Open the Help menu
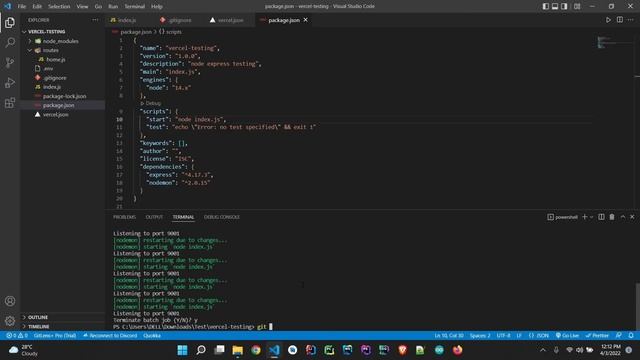Viewport: 640px width, 360px height. pos(157,7)
